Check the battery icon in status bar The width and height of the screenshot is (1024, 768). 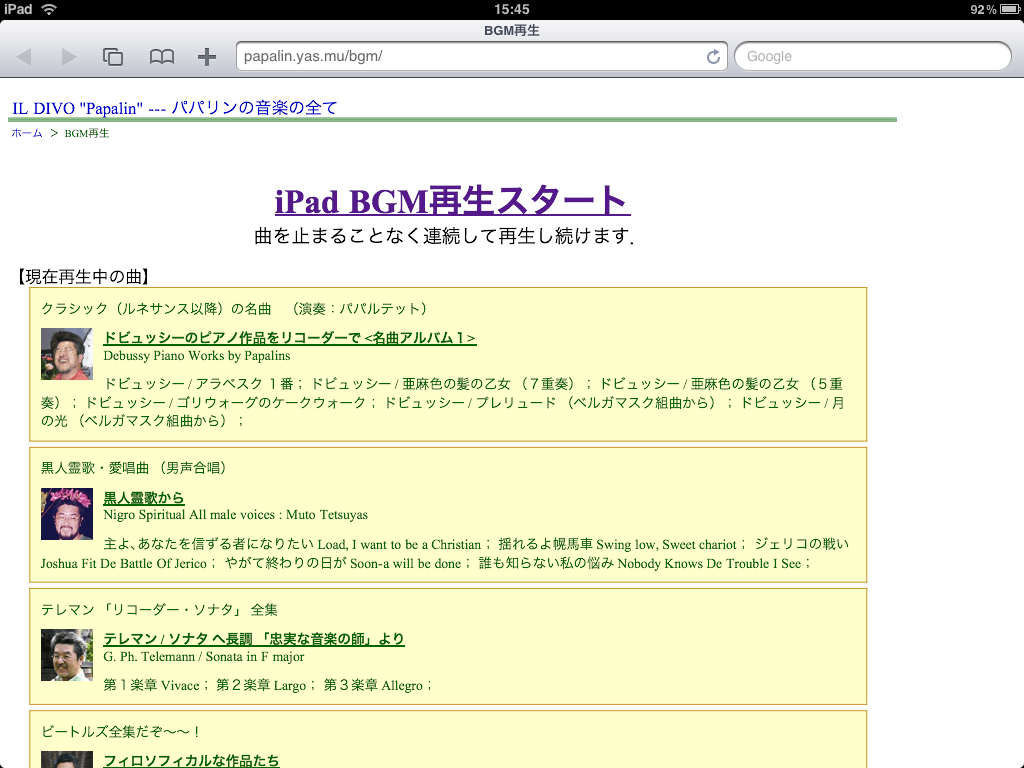point(1009,9)
